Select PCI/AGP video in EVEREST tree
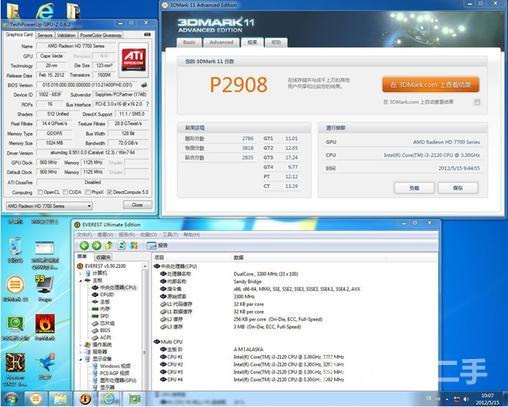The image size is (508, 407). (x=115, y=373)
